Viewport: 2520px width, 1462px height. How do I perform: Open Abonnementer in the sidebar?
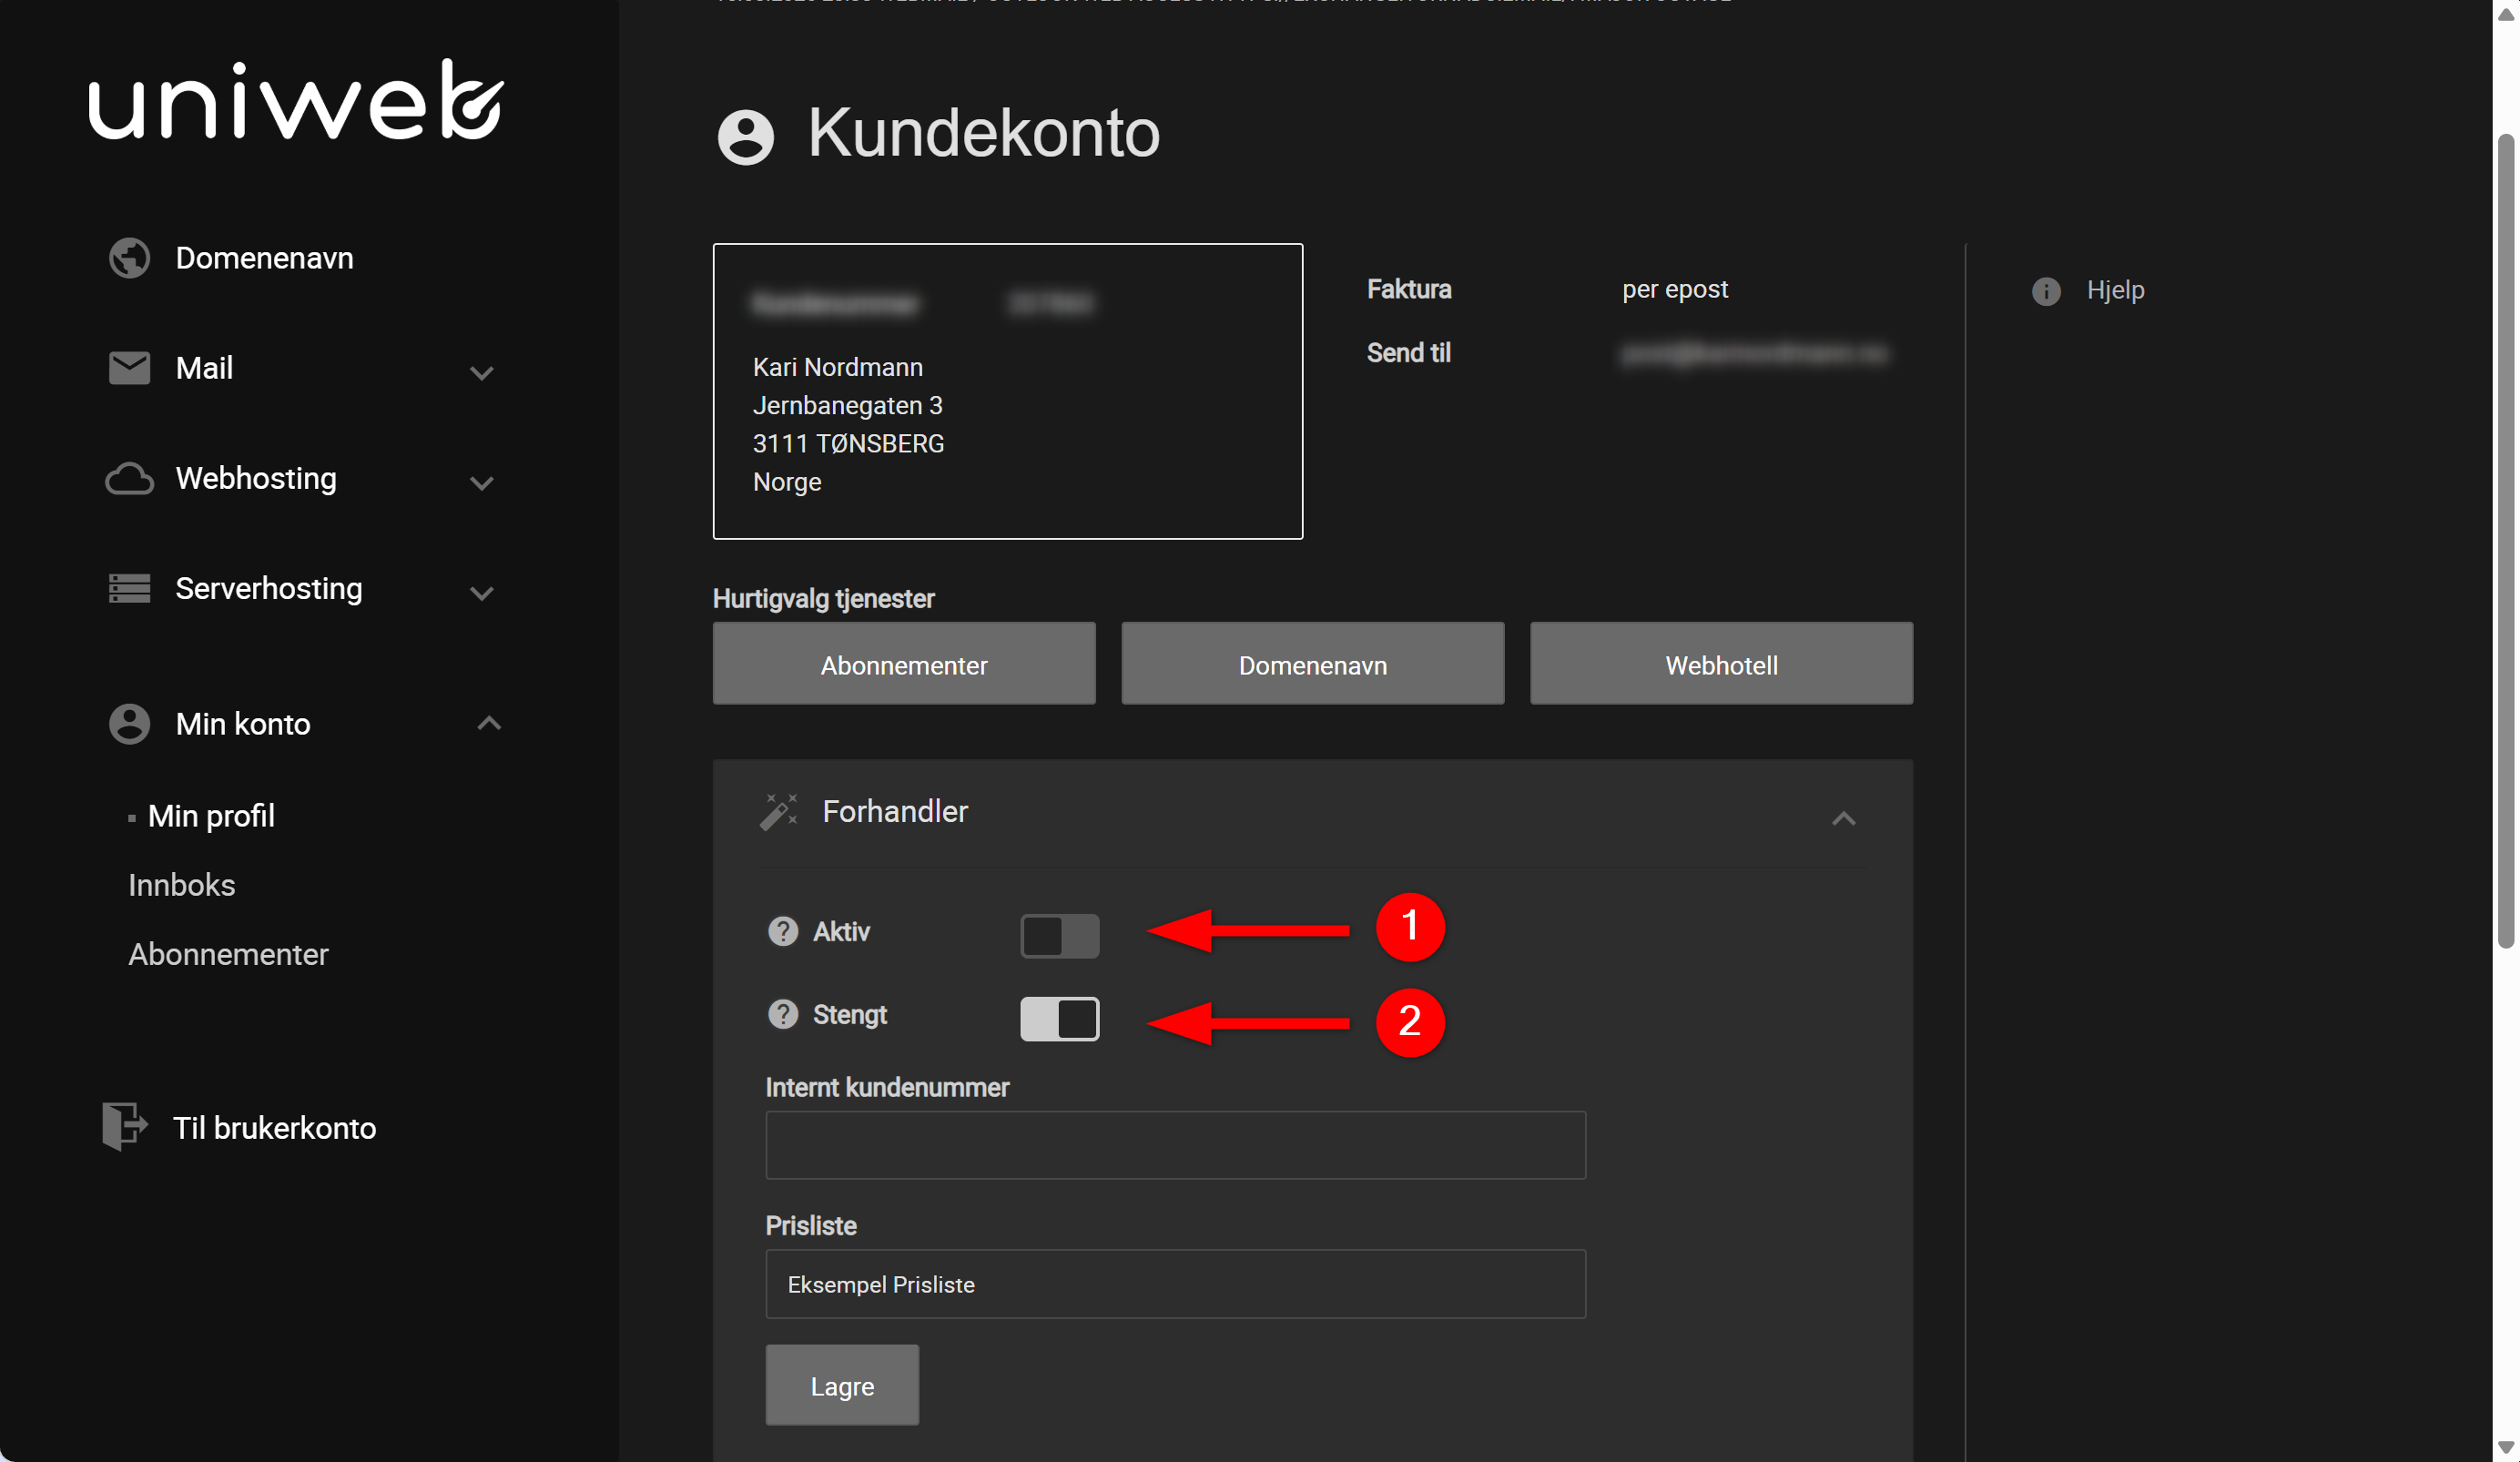(228, 954)
